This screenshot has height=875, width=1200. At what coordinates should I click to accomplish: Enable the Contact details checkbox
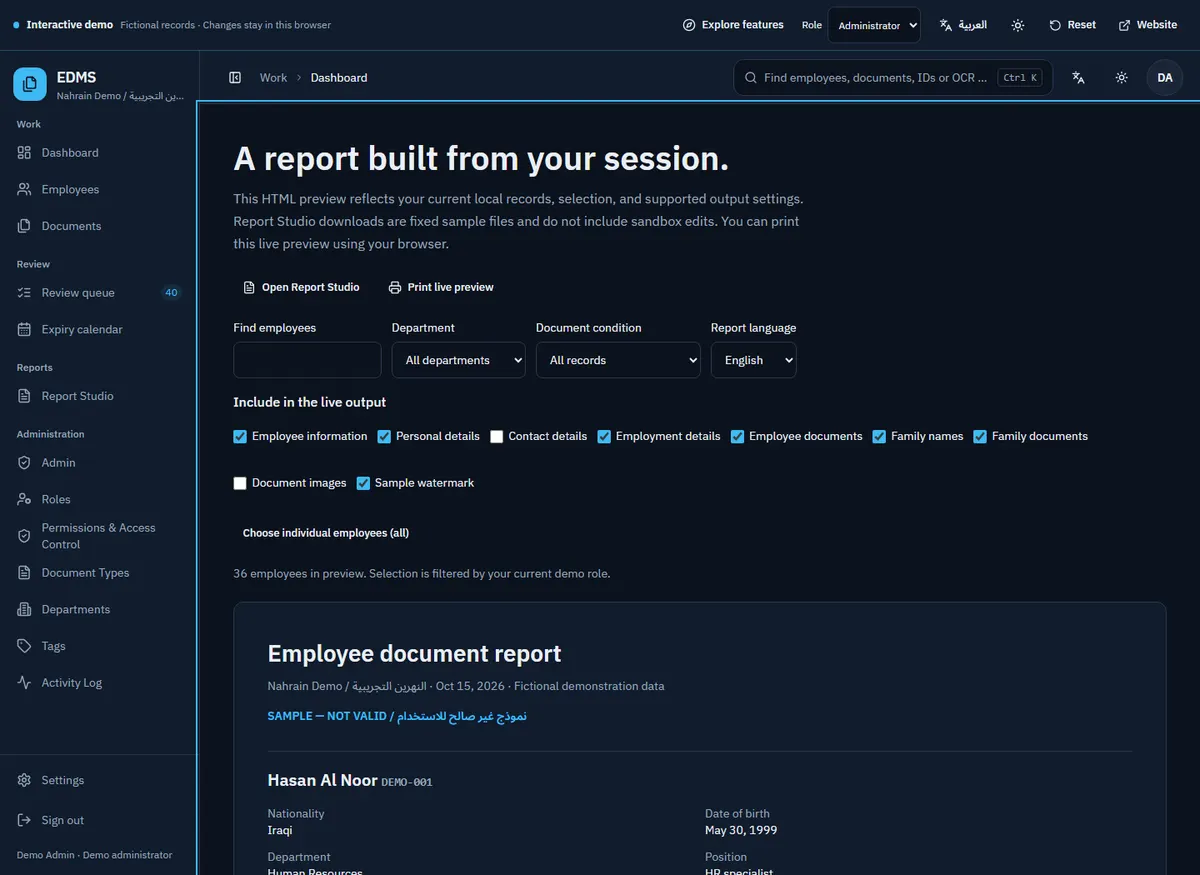point(497,437)
